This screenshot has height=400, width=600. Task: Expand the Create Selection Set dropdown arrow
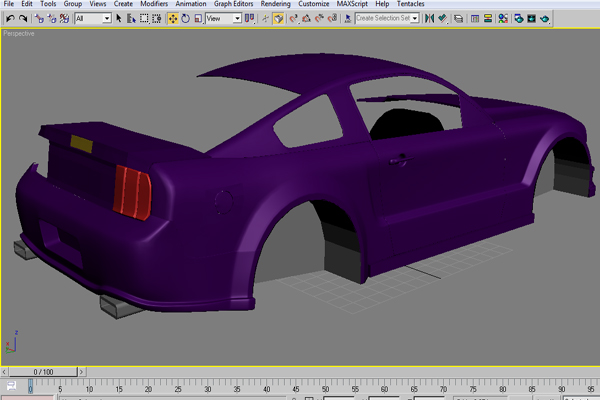click(415, 18)
